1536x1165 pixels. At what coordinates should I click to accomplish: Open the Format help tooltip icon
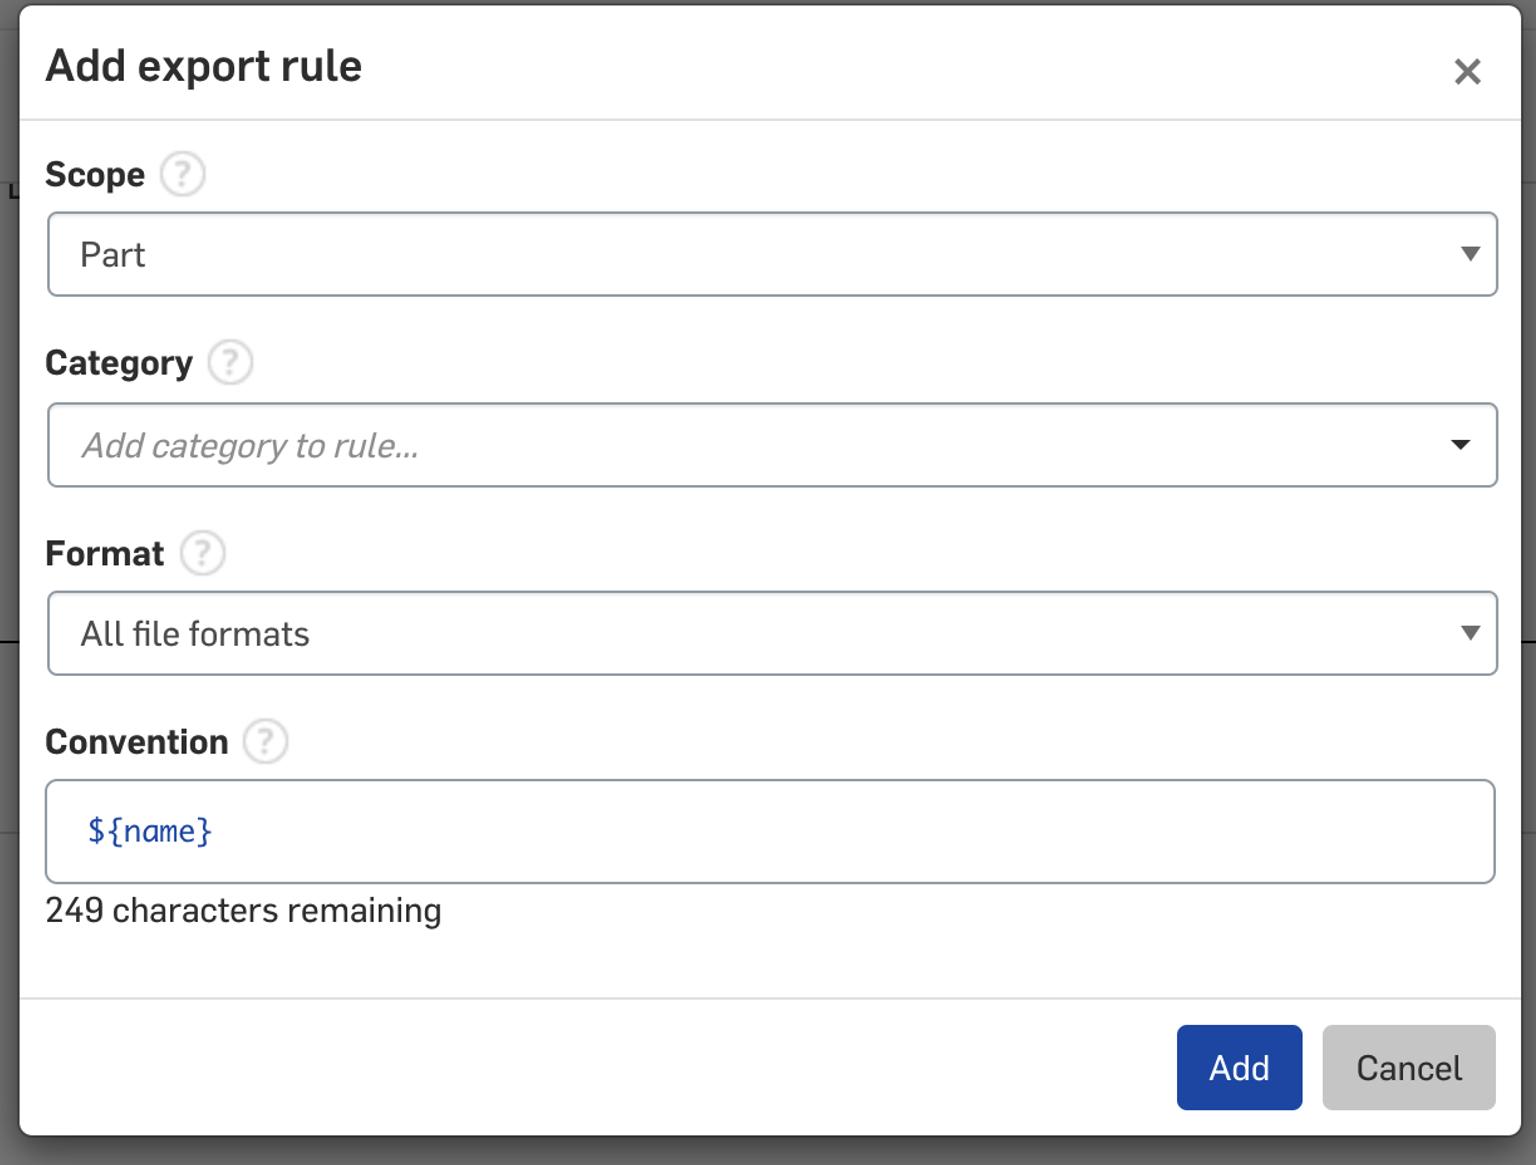pos(201,553)
